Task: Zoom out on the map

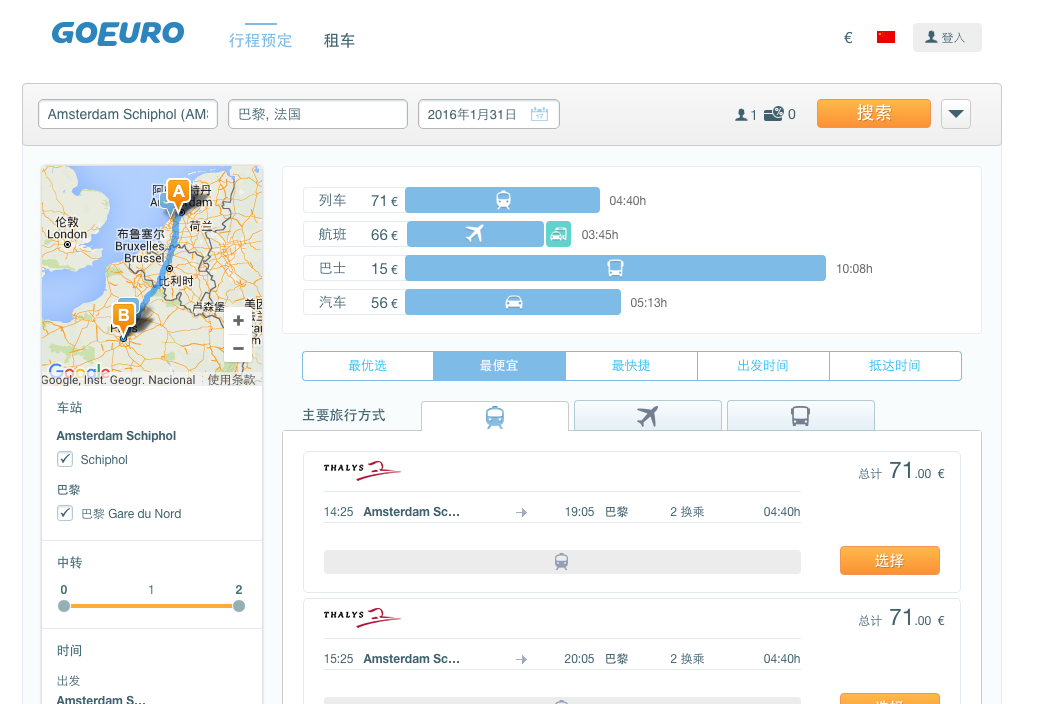Action: (x=238, y=348)
